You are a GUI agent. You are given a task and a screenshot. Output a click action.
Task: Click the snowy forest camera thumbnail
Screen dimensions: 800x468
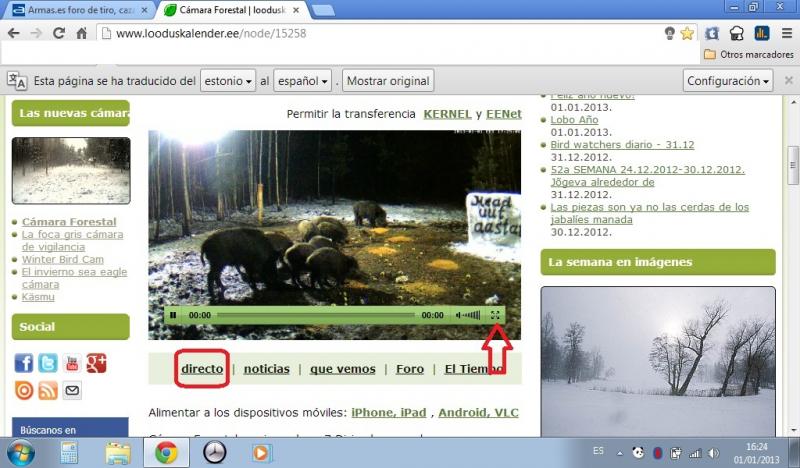pyautogui.click(x=71, y=170)
